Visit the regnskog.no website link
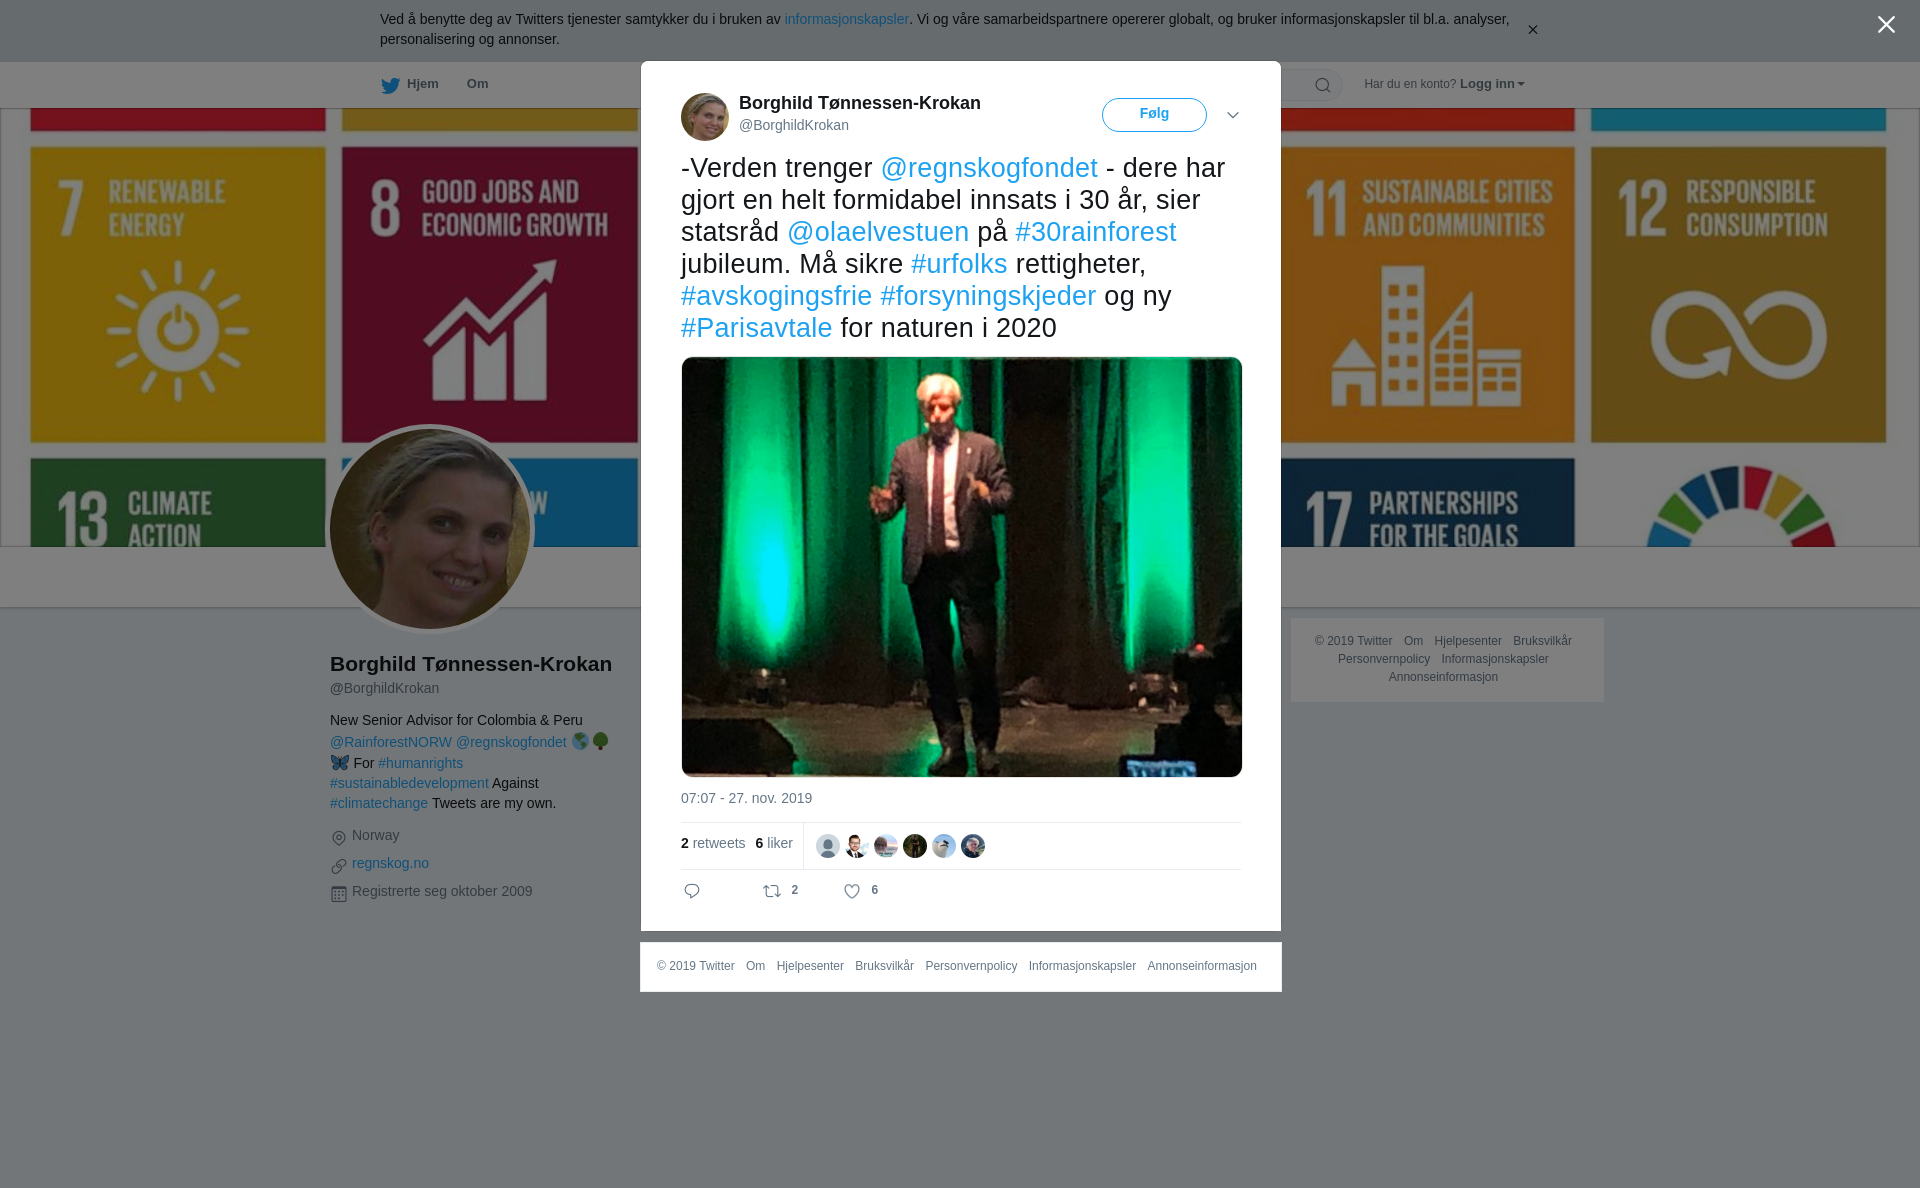Image resolution: width=1920 pixels, height=1188 pixels. [x=390, y=863]
